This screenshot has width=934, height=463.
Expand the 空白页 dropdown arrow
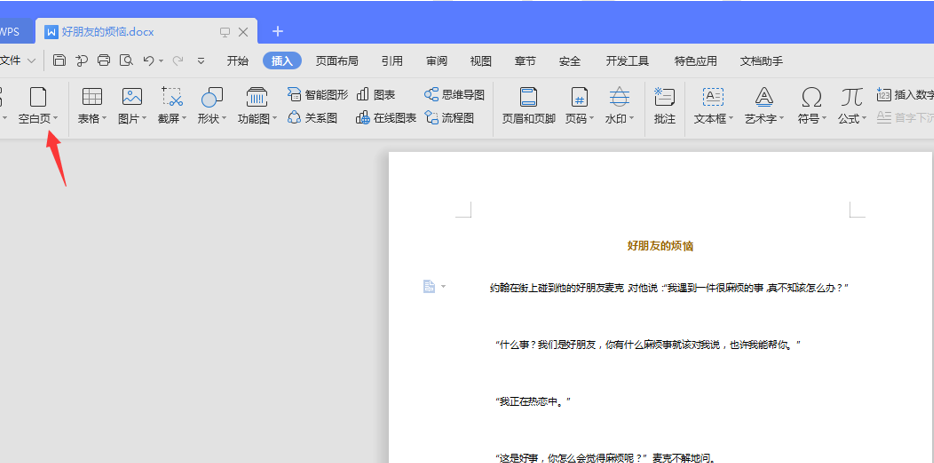(x=55, y=119)
